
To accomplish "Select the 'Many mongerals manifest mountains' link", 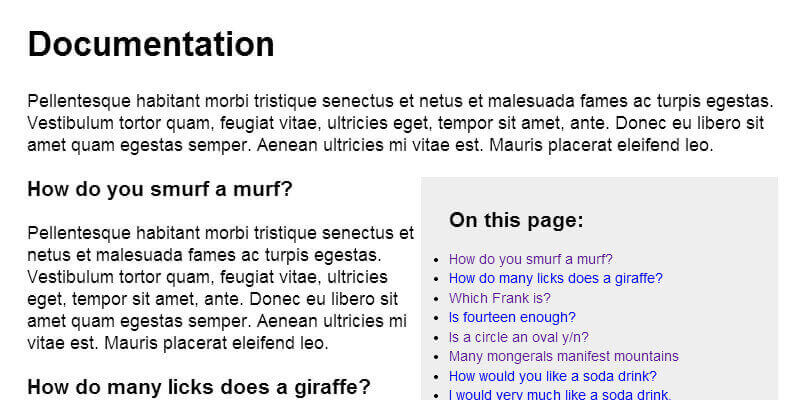I will tap(563, 356).
